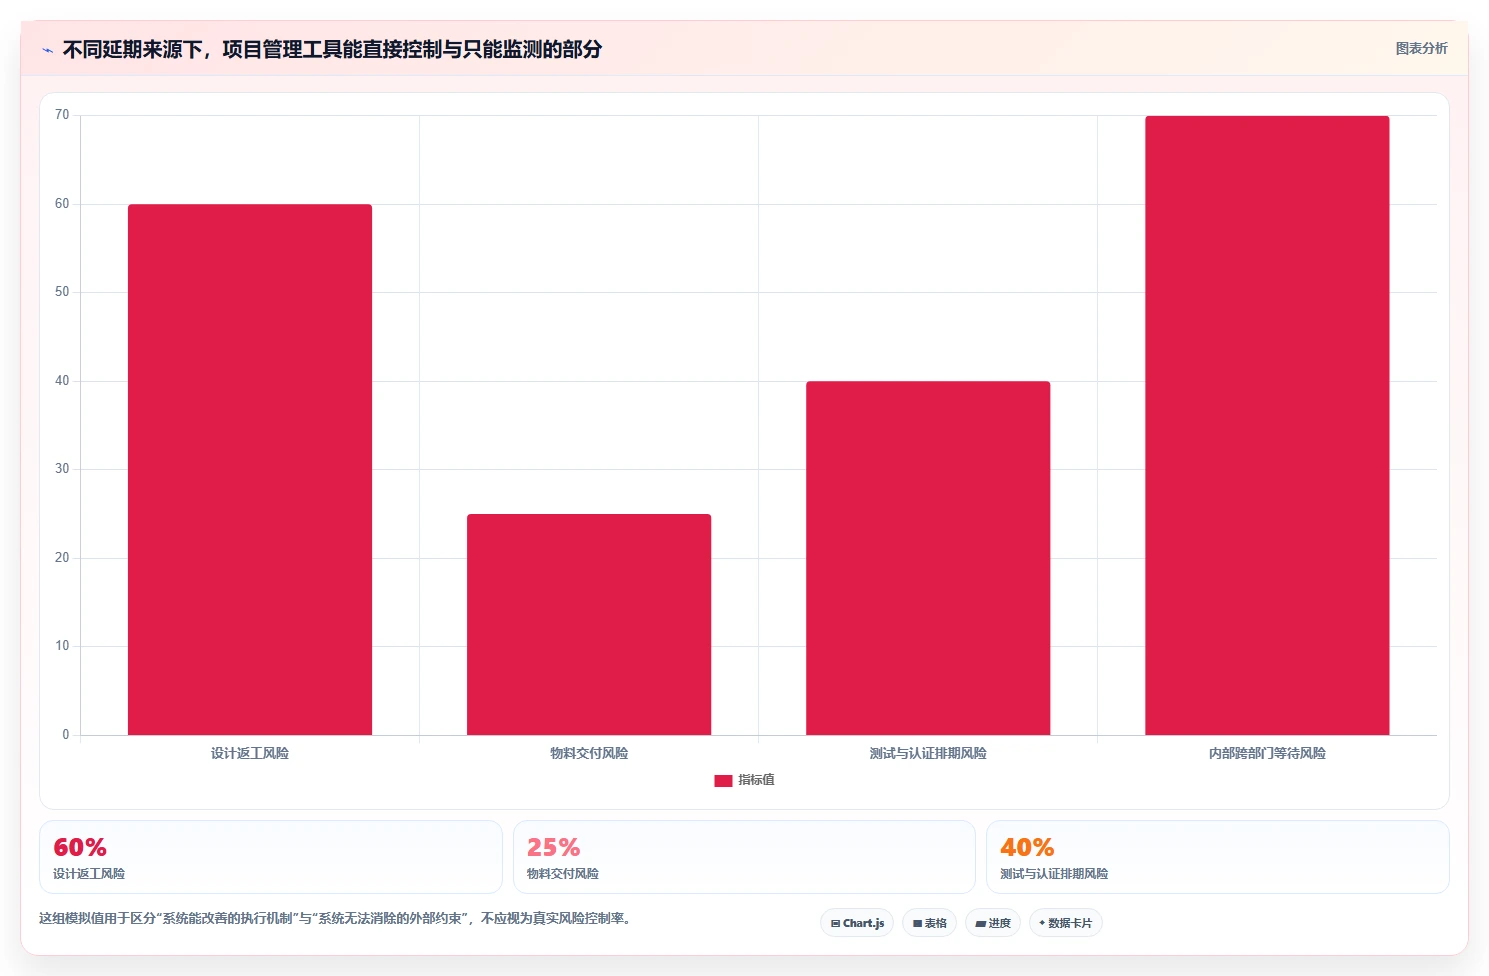This screenshot has width=1489, height=976.
Task: Click the y-axis value 70
Action: click(62, 115)
